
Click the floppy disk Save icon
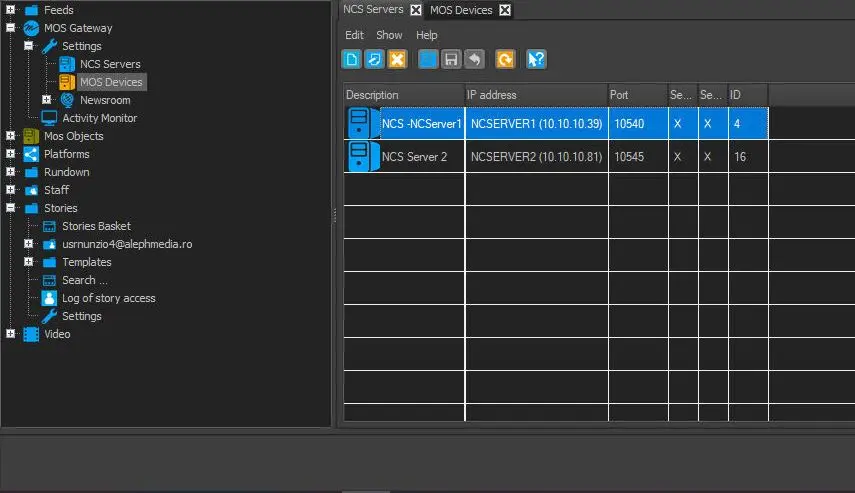(451, 60)
